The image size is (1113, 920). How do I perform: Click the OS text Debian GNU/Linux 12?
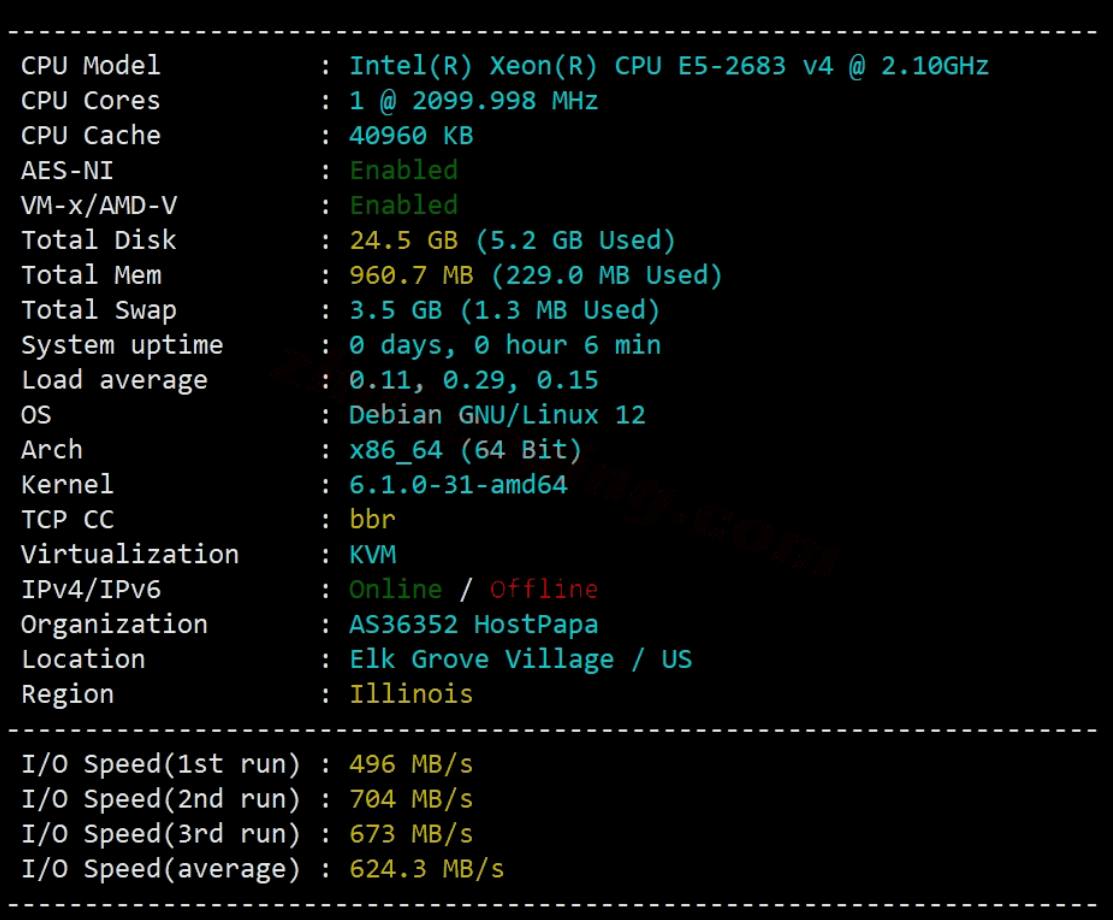click(x=497, y=415)
